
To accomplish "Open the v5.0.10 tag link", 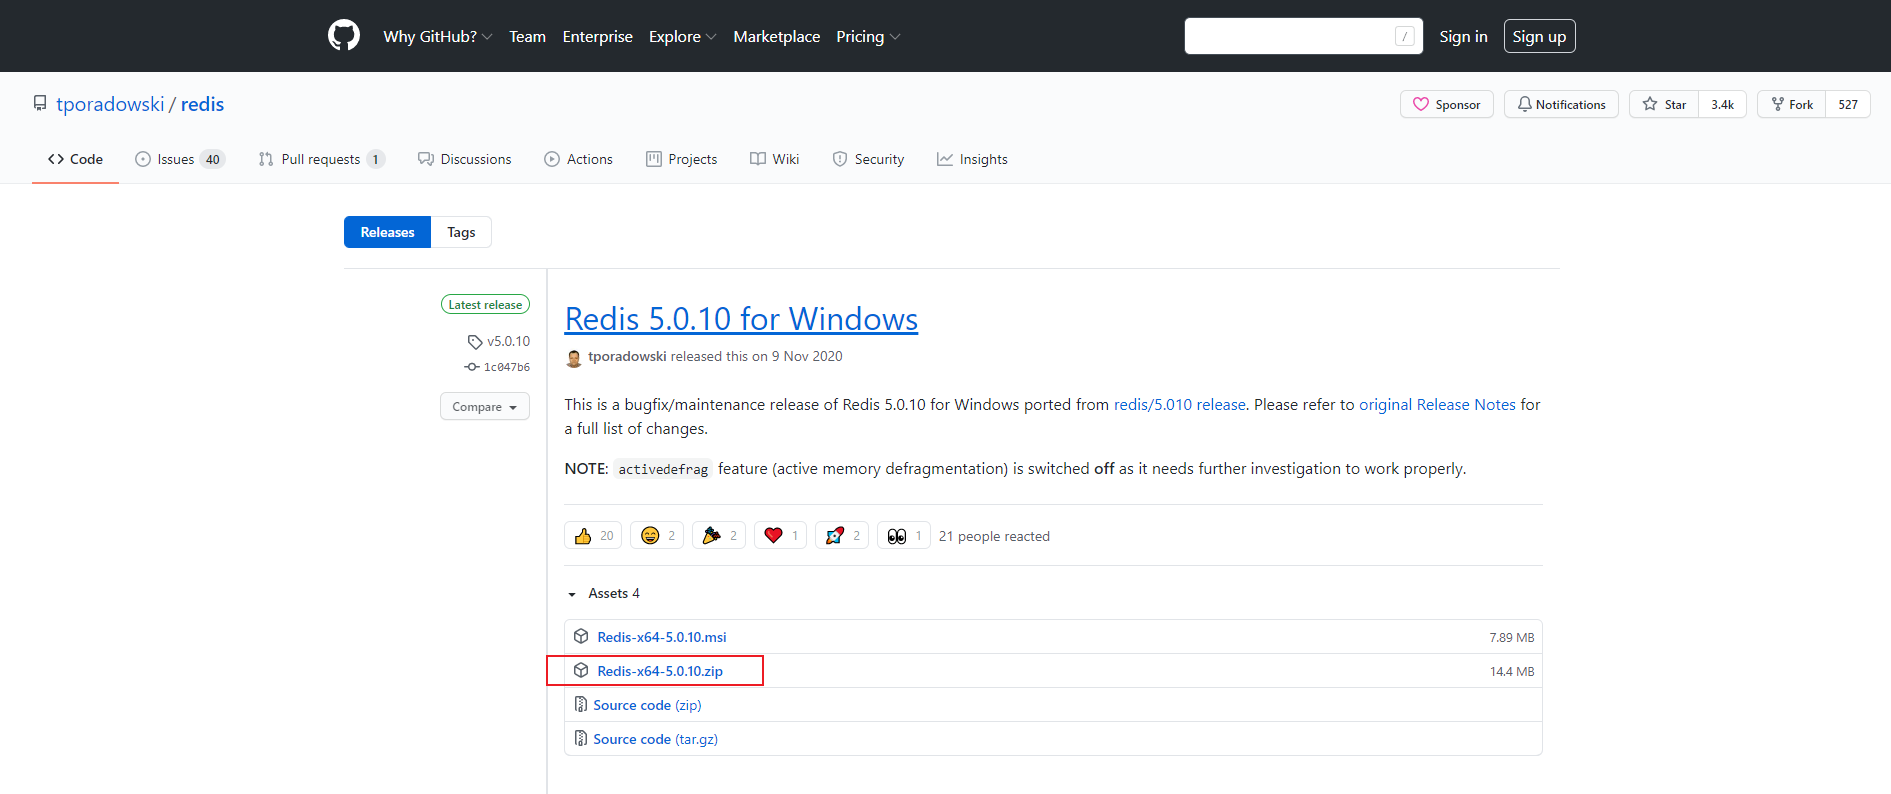I will click(x=499, y=341).
